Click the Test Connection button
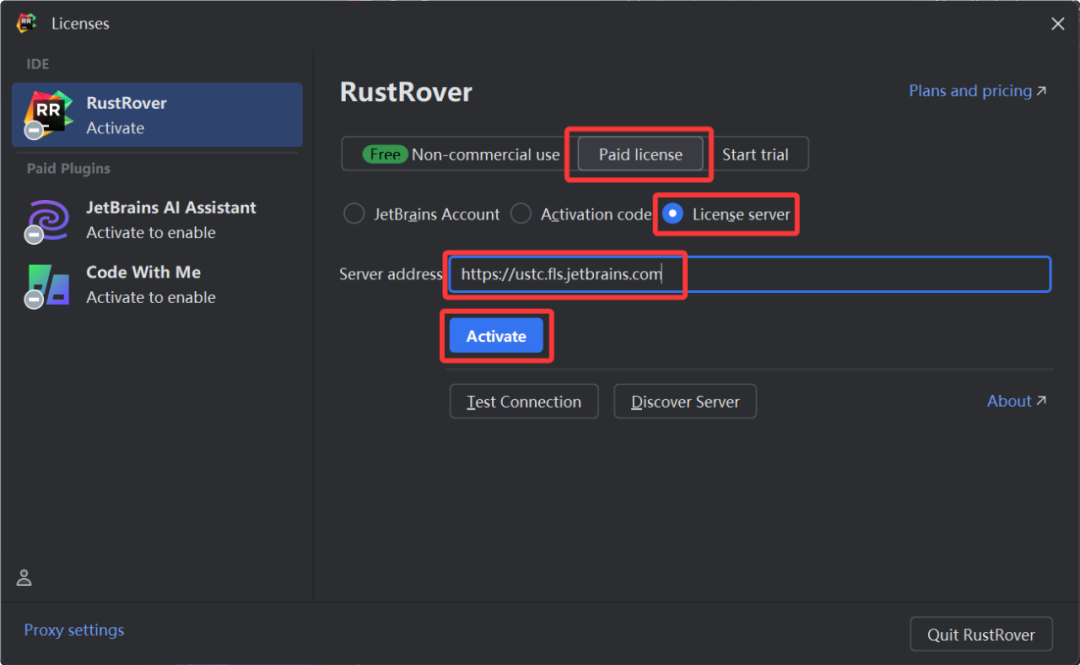Image resolution: width=1080 pixels, height=665 pixels. 523,402
